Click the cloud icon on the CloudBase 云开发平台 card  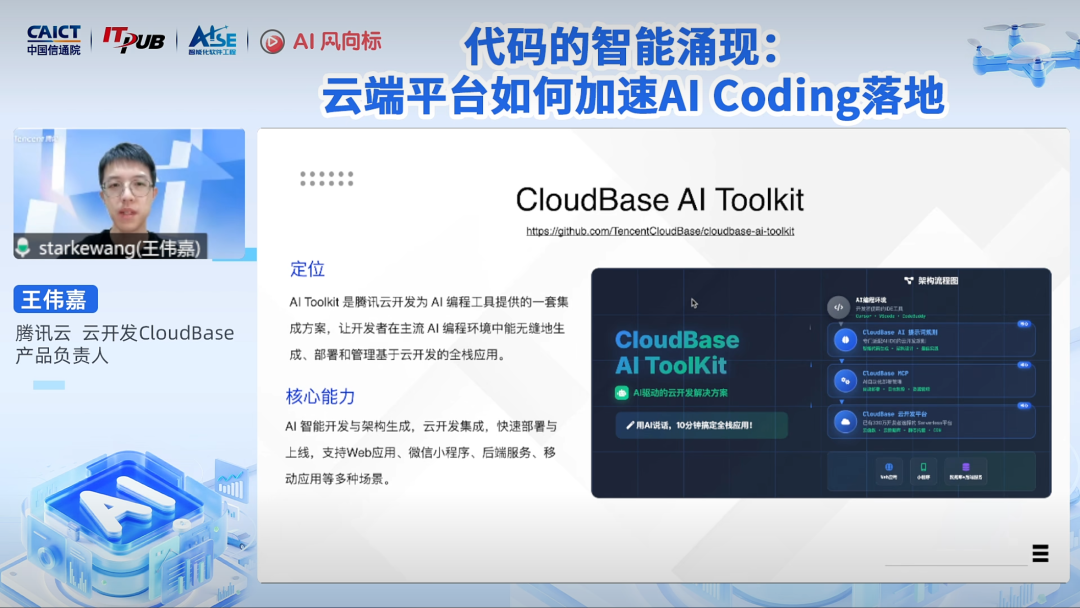845,421
